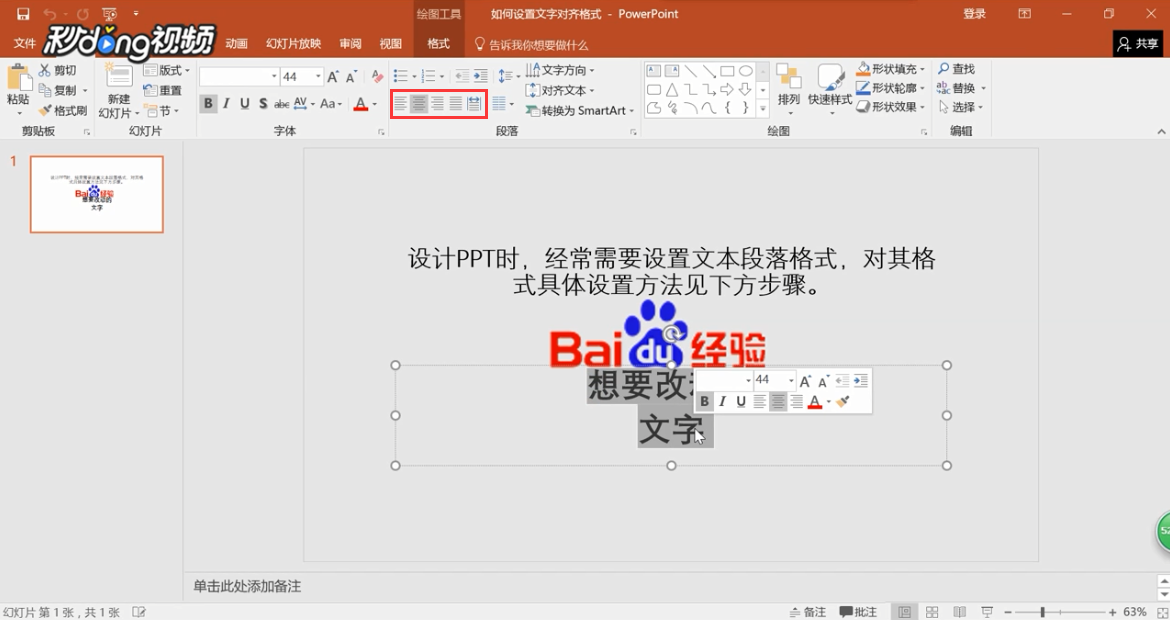Open the Section (节) dropdown

pyautogui.click(x=161, y=110)
